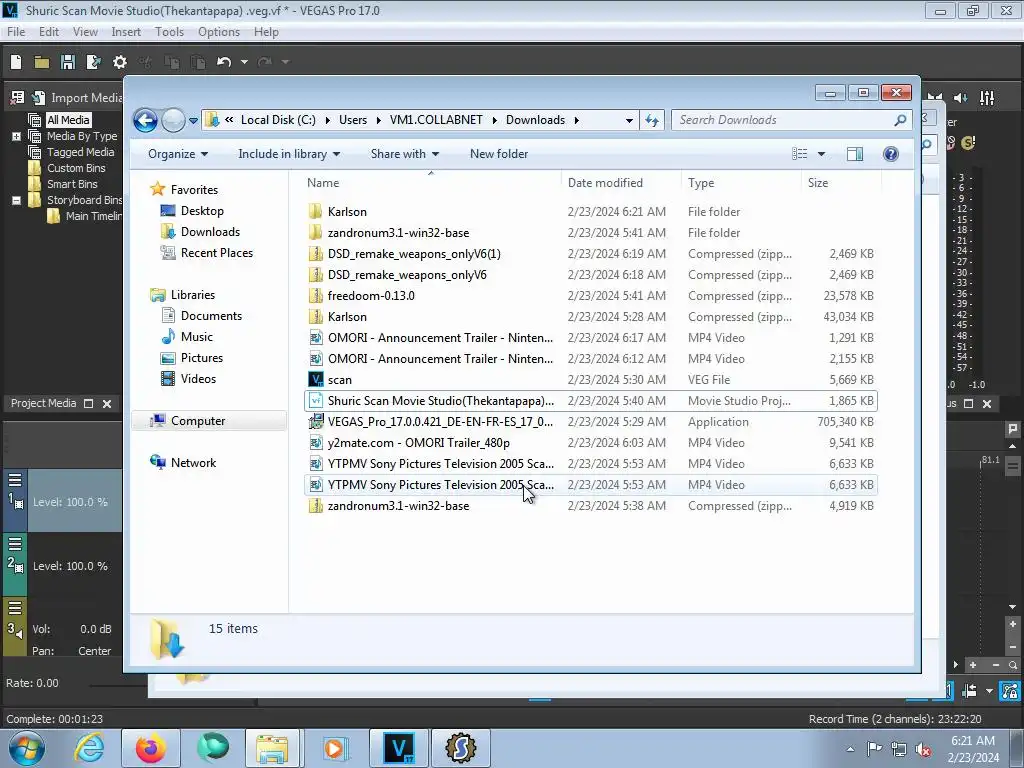Viewport: 1024px width, 768px height.
Task: Select VEGAS_Pro_17.0.0.421 application file
Action: [591, 422]
